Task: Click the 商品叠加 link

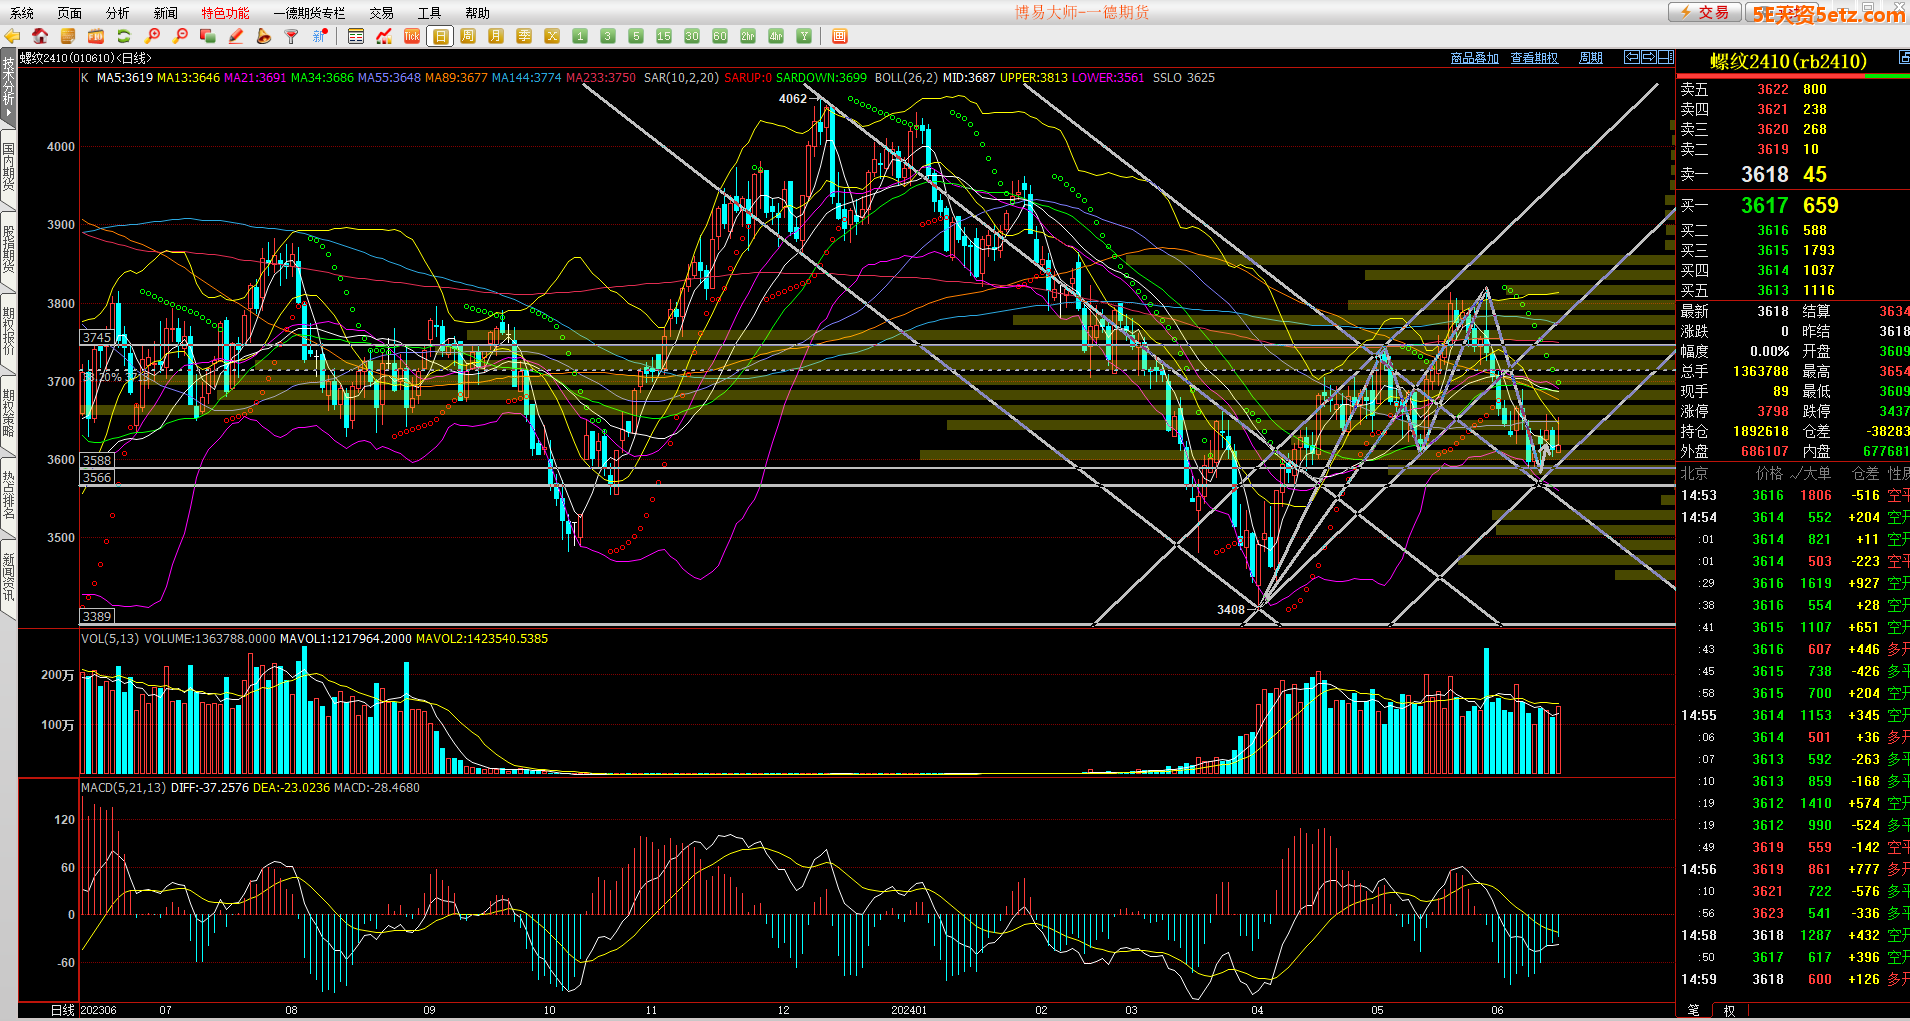Action: coord(1474,58)
